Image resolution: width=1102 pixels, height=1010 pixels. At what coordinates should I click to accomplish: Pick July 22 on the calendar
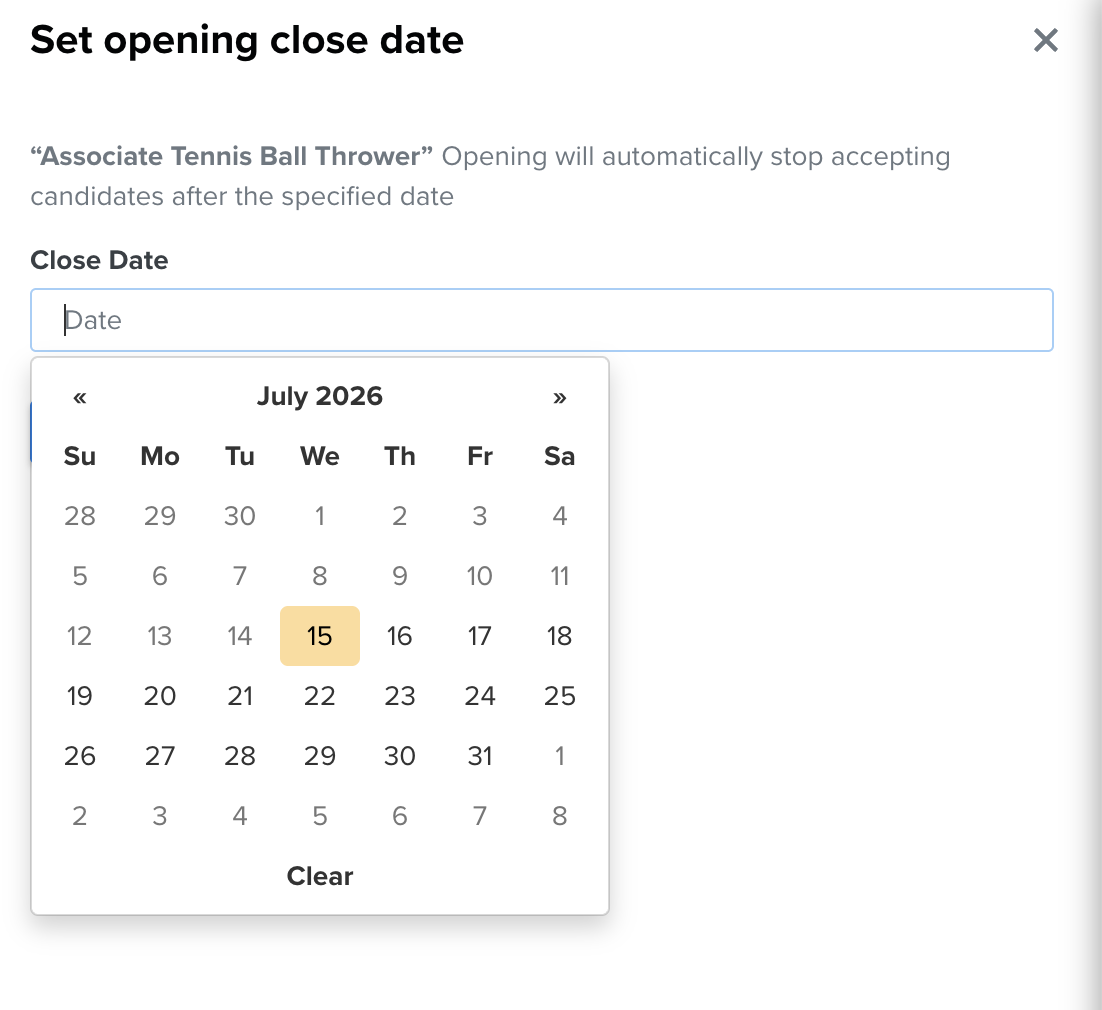click(320, 696)
